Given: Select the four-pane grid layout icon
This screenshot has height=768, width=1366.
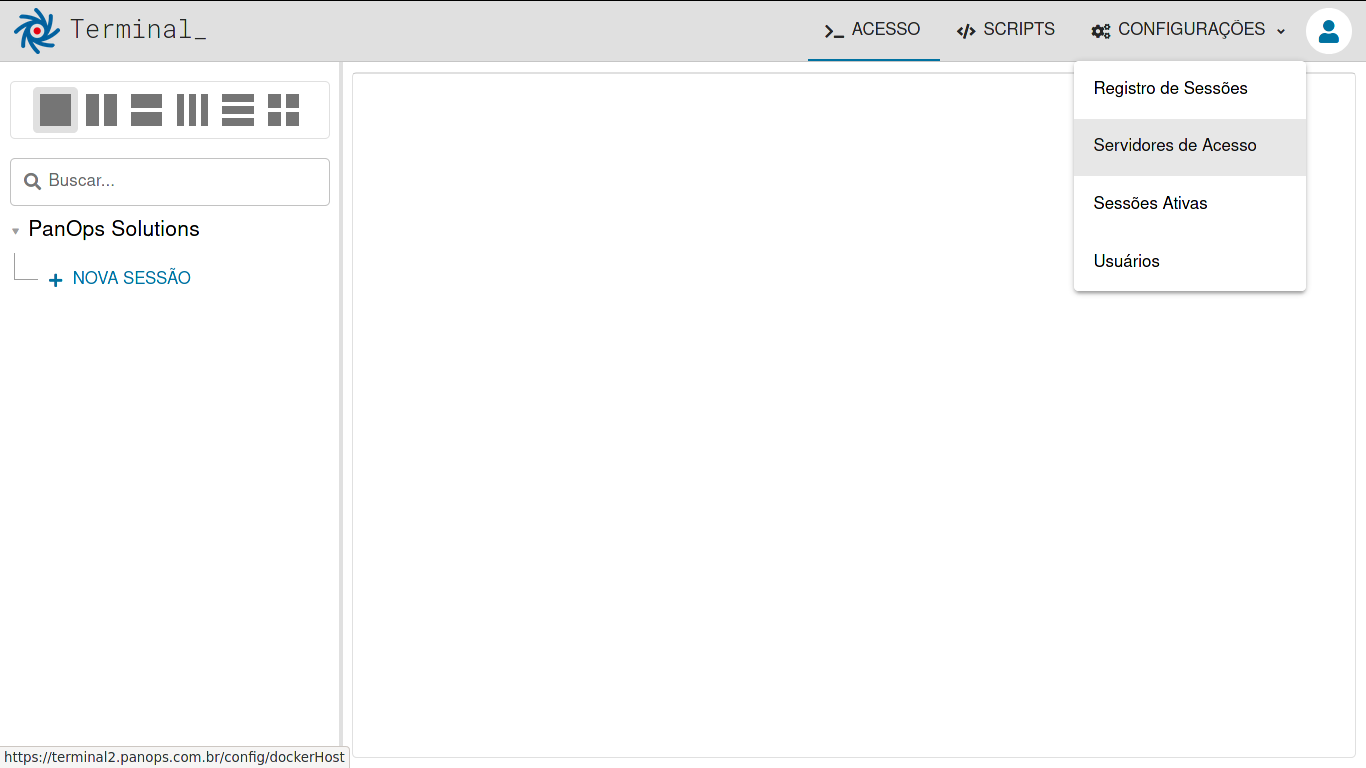Looking at the screenshot, I should click(x=284, y=110).
